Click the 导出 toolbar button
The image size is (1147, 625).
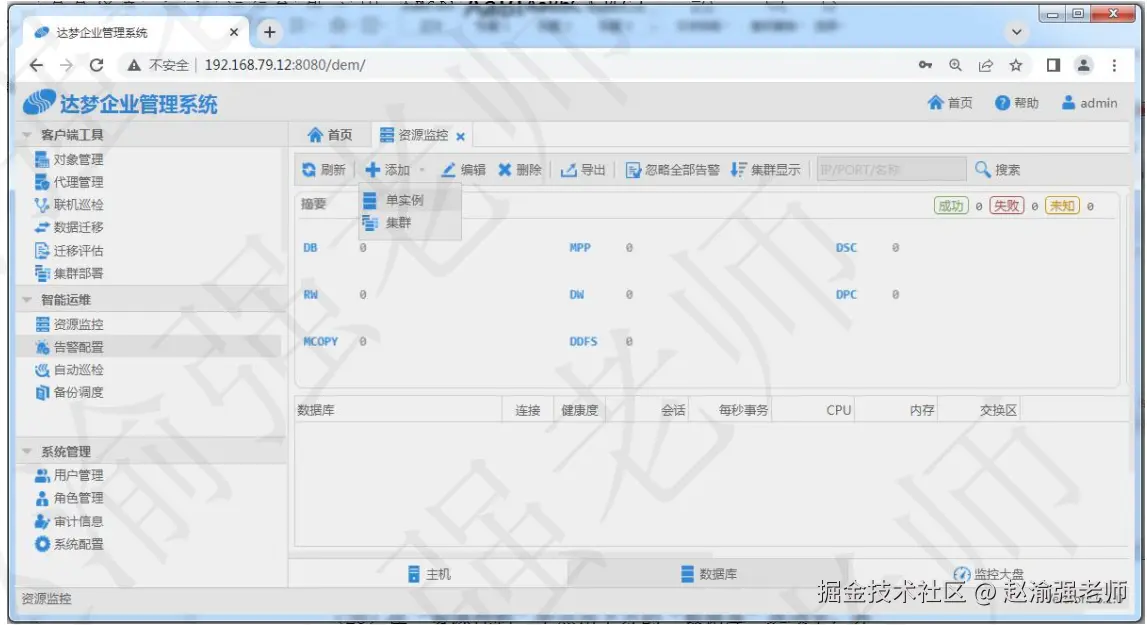pyautogui.click(x=583, y=170)
